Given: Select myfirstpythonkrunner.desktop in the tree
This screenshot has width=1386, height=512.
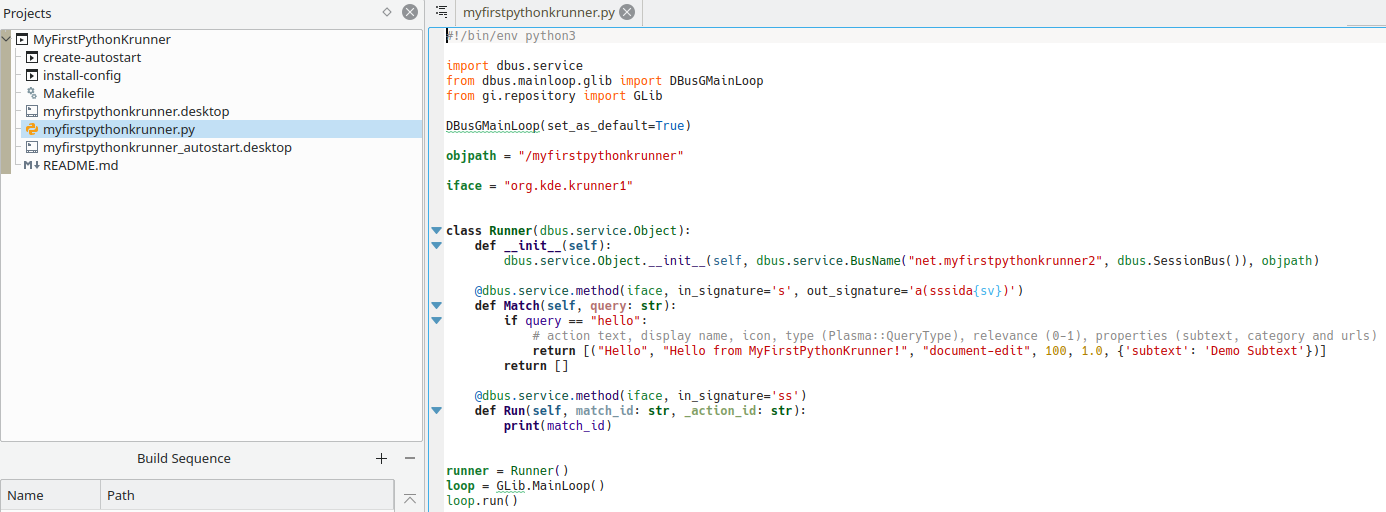Looking at the screenshot, I should coord(136,112).
